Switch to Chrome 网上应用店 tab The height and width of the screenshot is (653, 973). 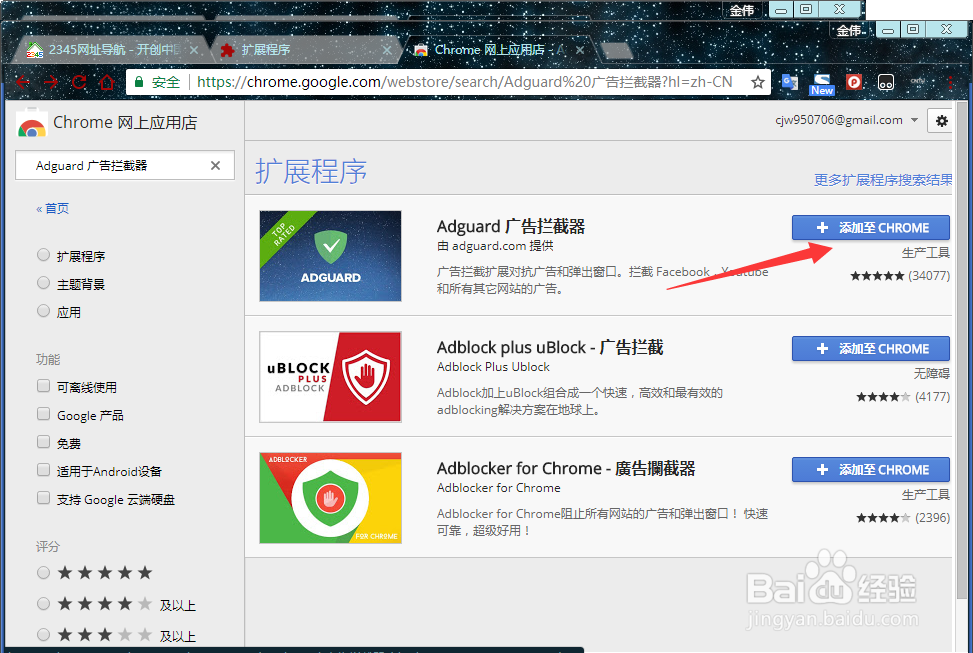pos(496,50)
